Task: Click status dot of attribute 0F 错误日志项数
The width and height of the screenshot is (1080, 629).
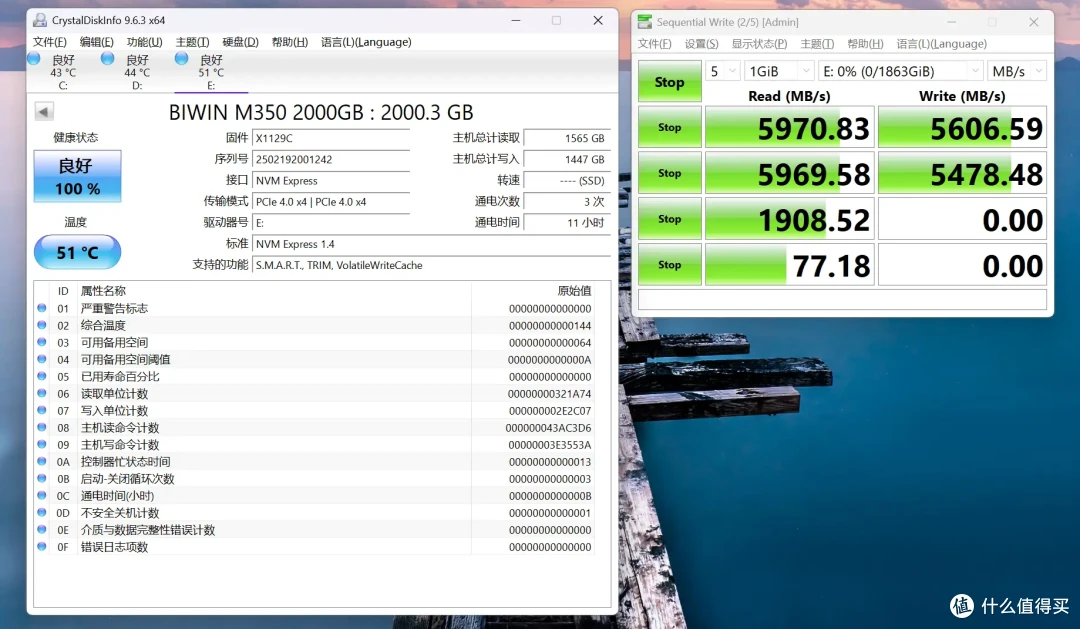Action: (42, 546)
